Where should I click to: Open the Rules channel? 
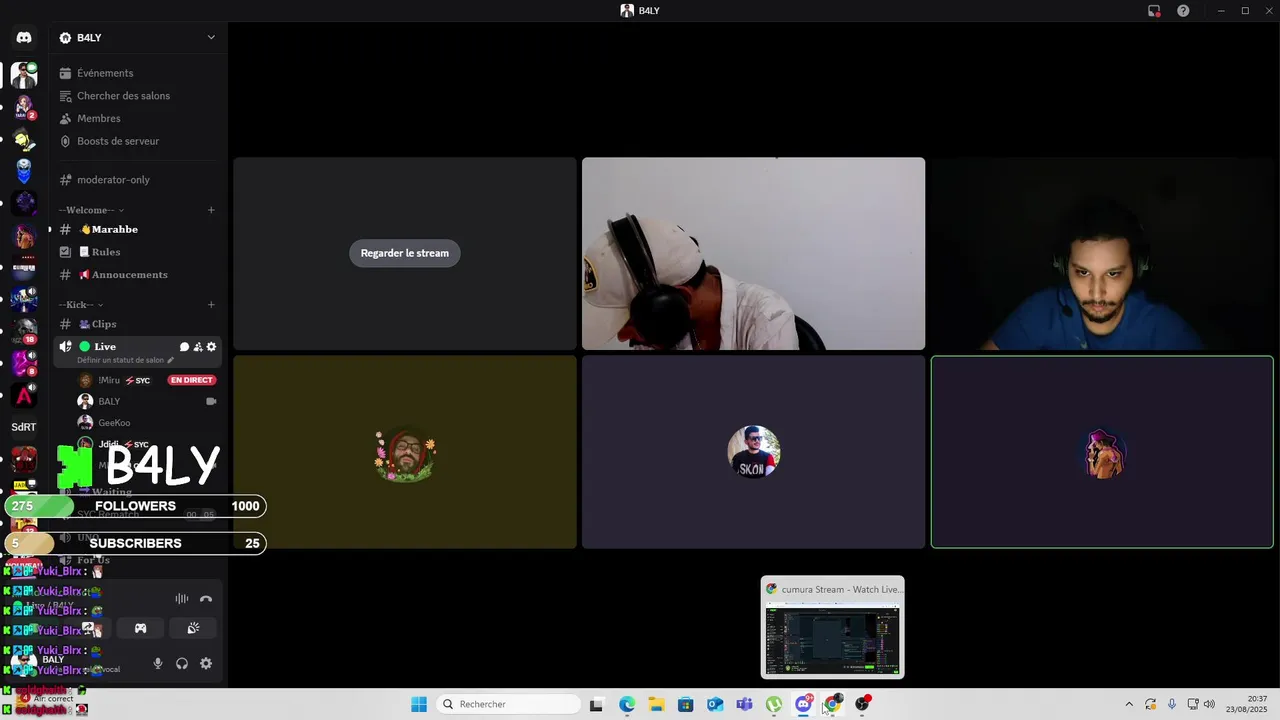click(x=138, y=252)
